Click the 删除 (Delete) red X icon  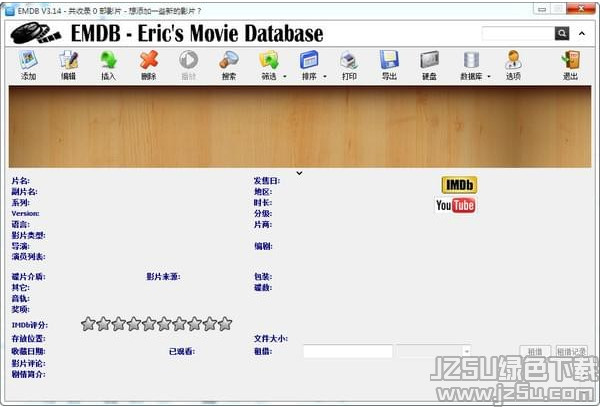click(148, 65)
